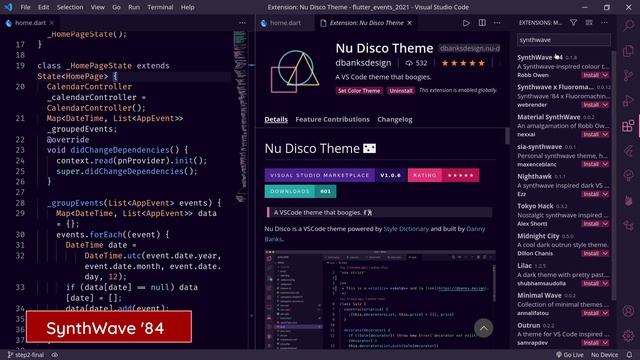The width and height of the screenshot is (640, 360).
Task: Select the Details tab
Action: [x=276, y=119]
